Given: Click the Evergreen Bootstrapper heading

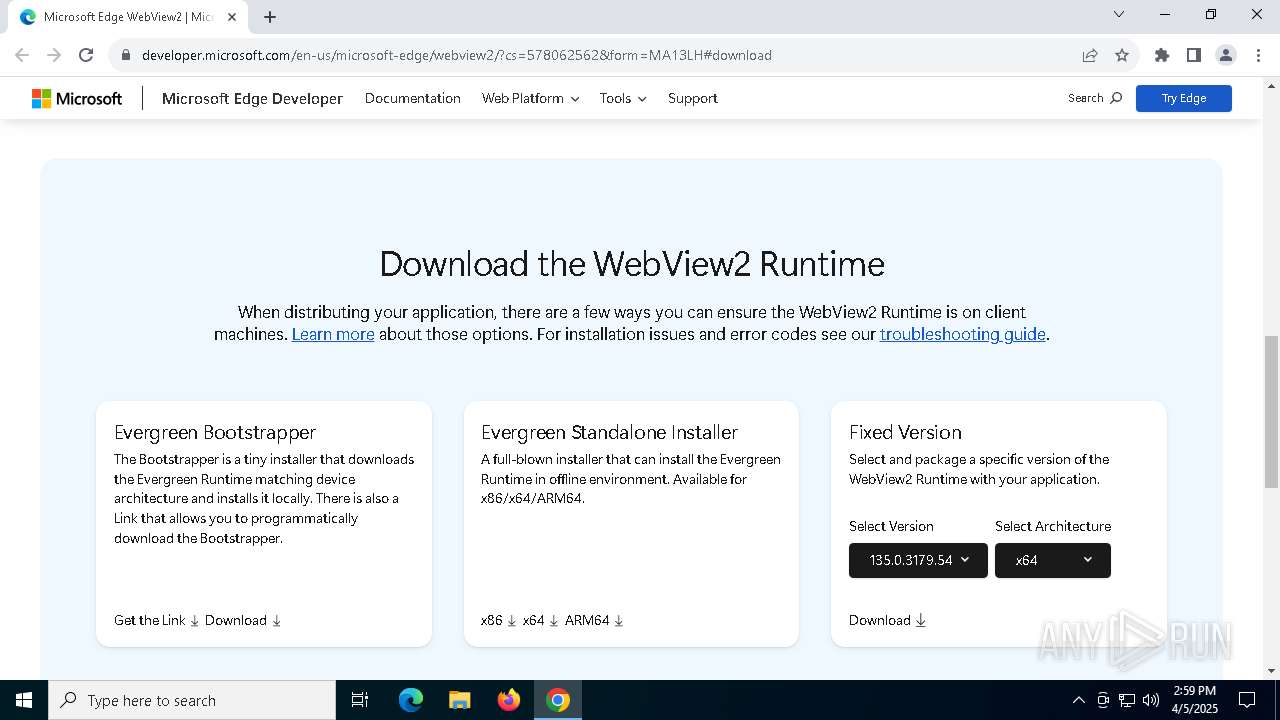Looking at the screenshot, I should pos(215,432).
